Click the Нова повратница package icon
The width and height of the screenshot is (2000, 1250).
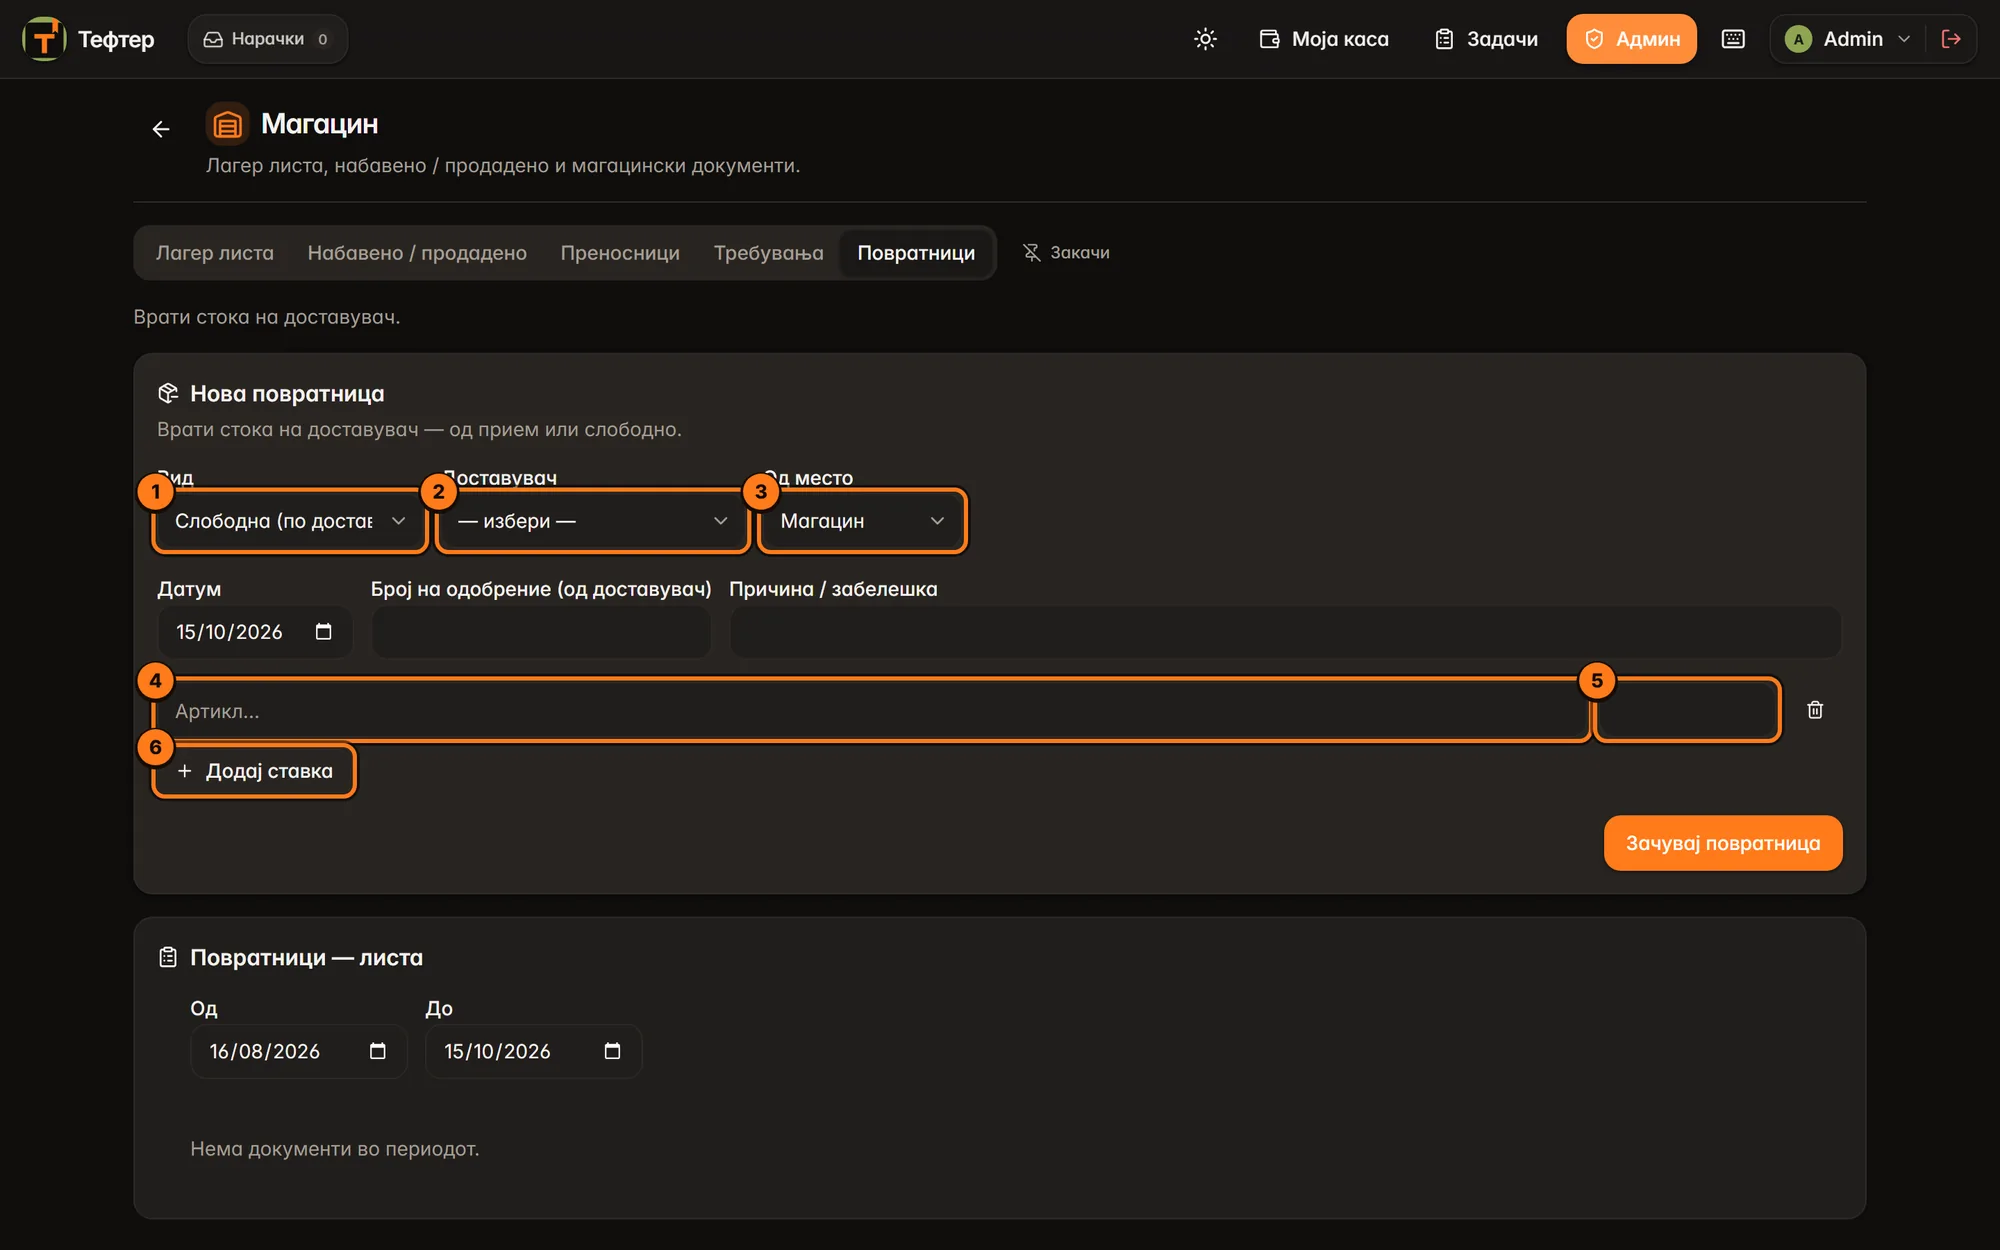click(x=168, y=394)
